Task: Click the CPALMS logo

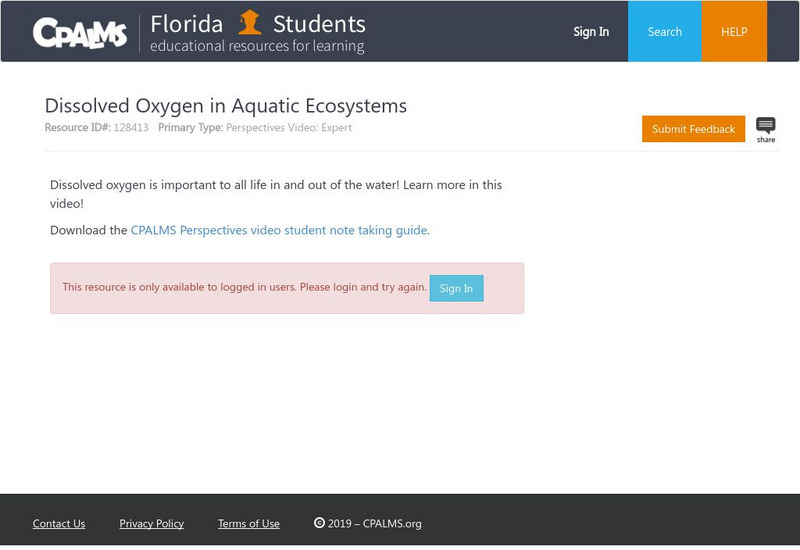Action: click(x=80, y=33)
